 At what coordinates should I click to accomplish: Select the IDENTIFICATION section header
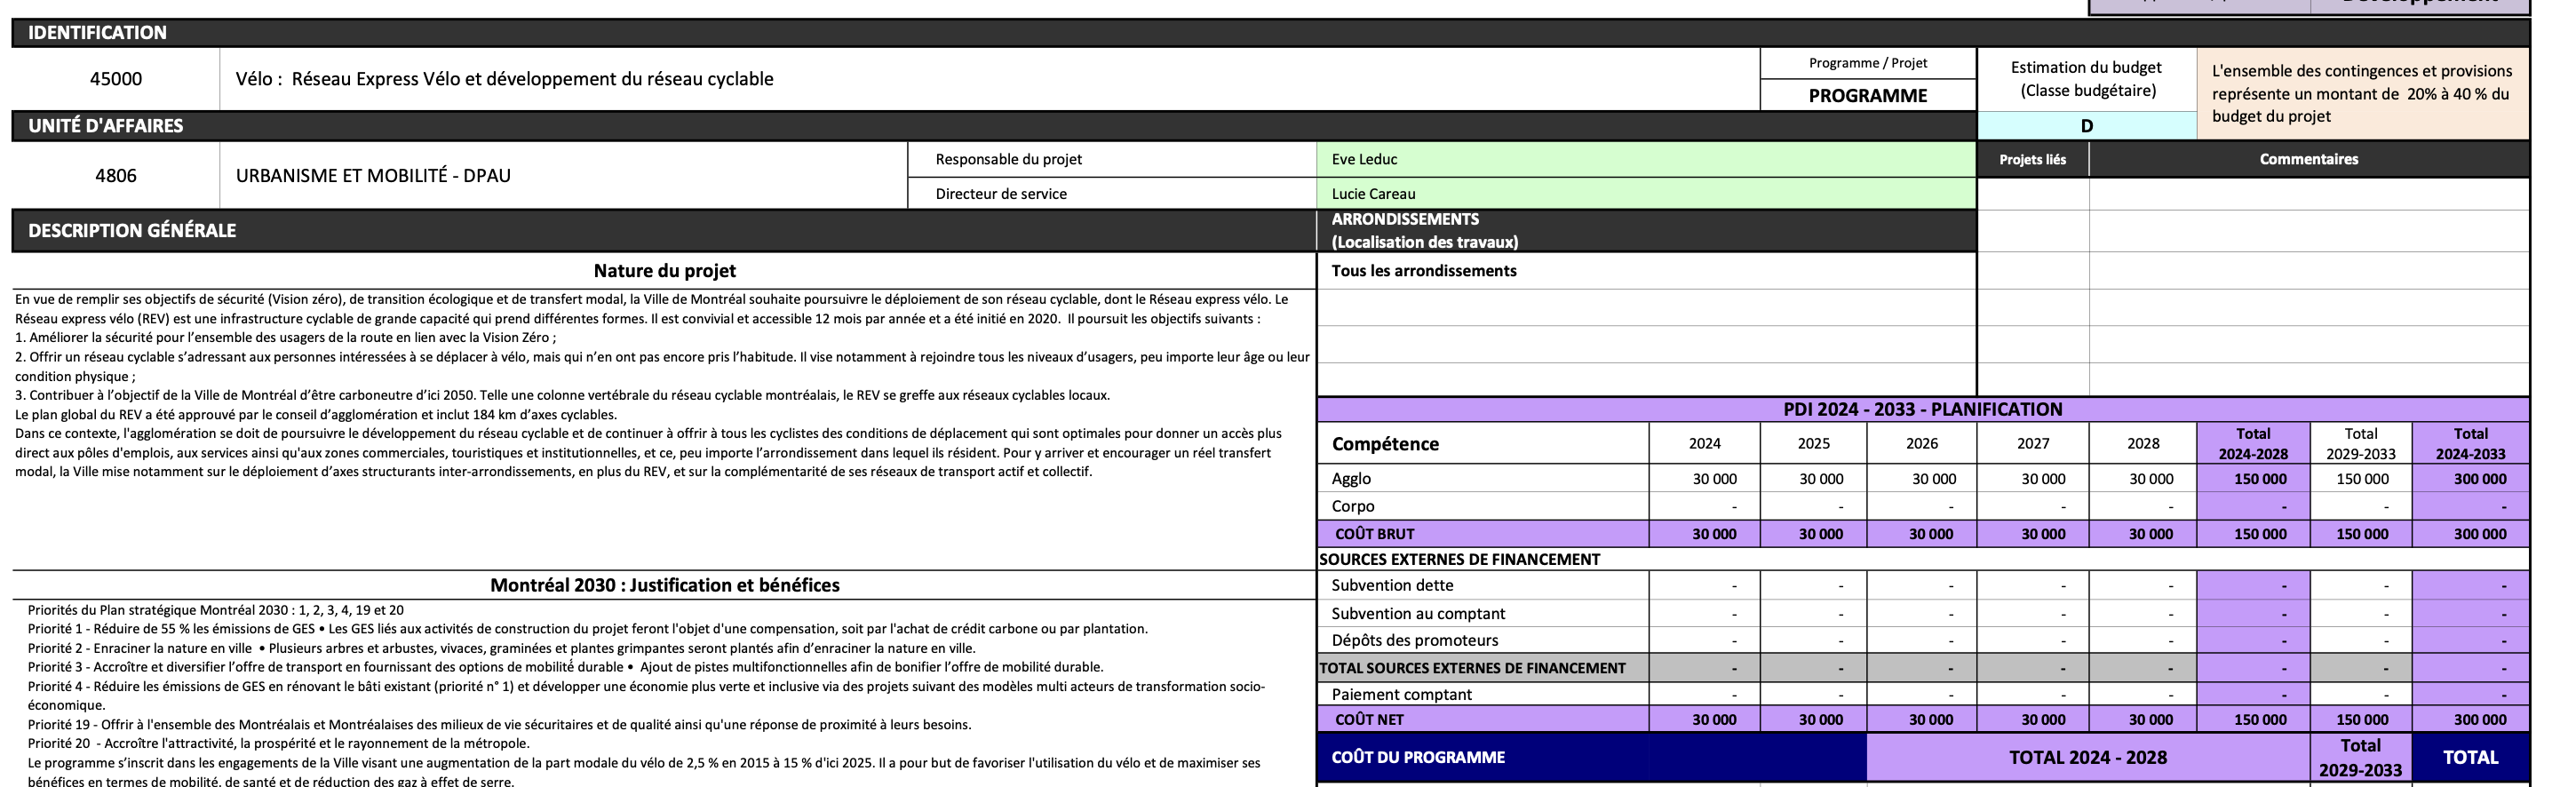pos(1270,33)
